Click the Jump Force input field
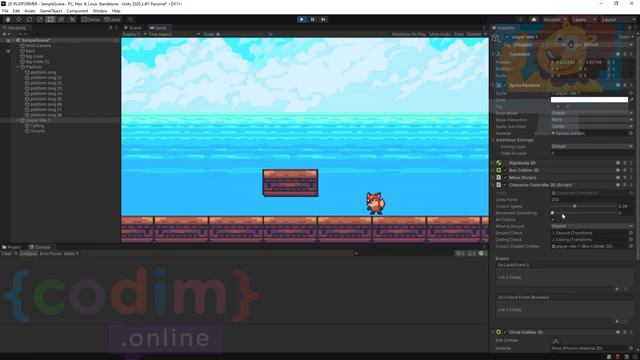 click(592, 200)
